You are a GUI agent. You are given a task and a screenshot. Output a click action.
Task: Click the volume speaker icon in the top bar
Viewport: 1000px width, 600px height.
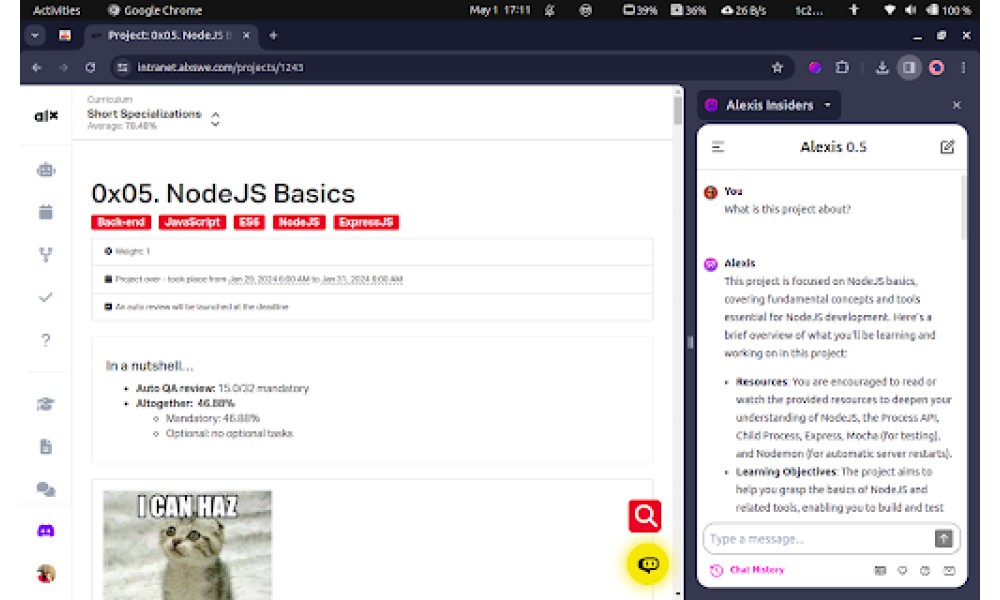[910, 10]
